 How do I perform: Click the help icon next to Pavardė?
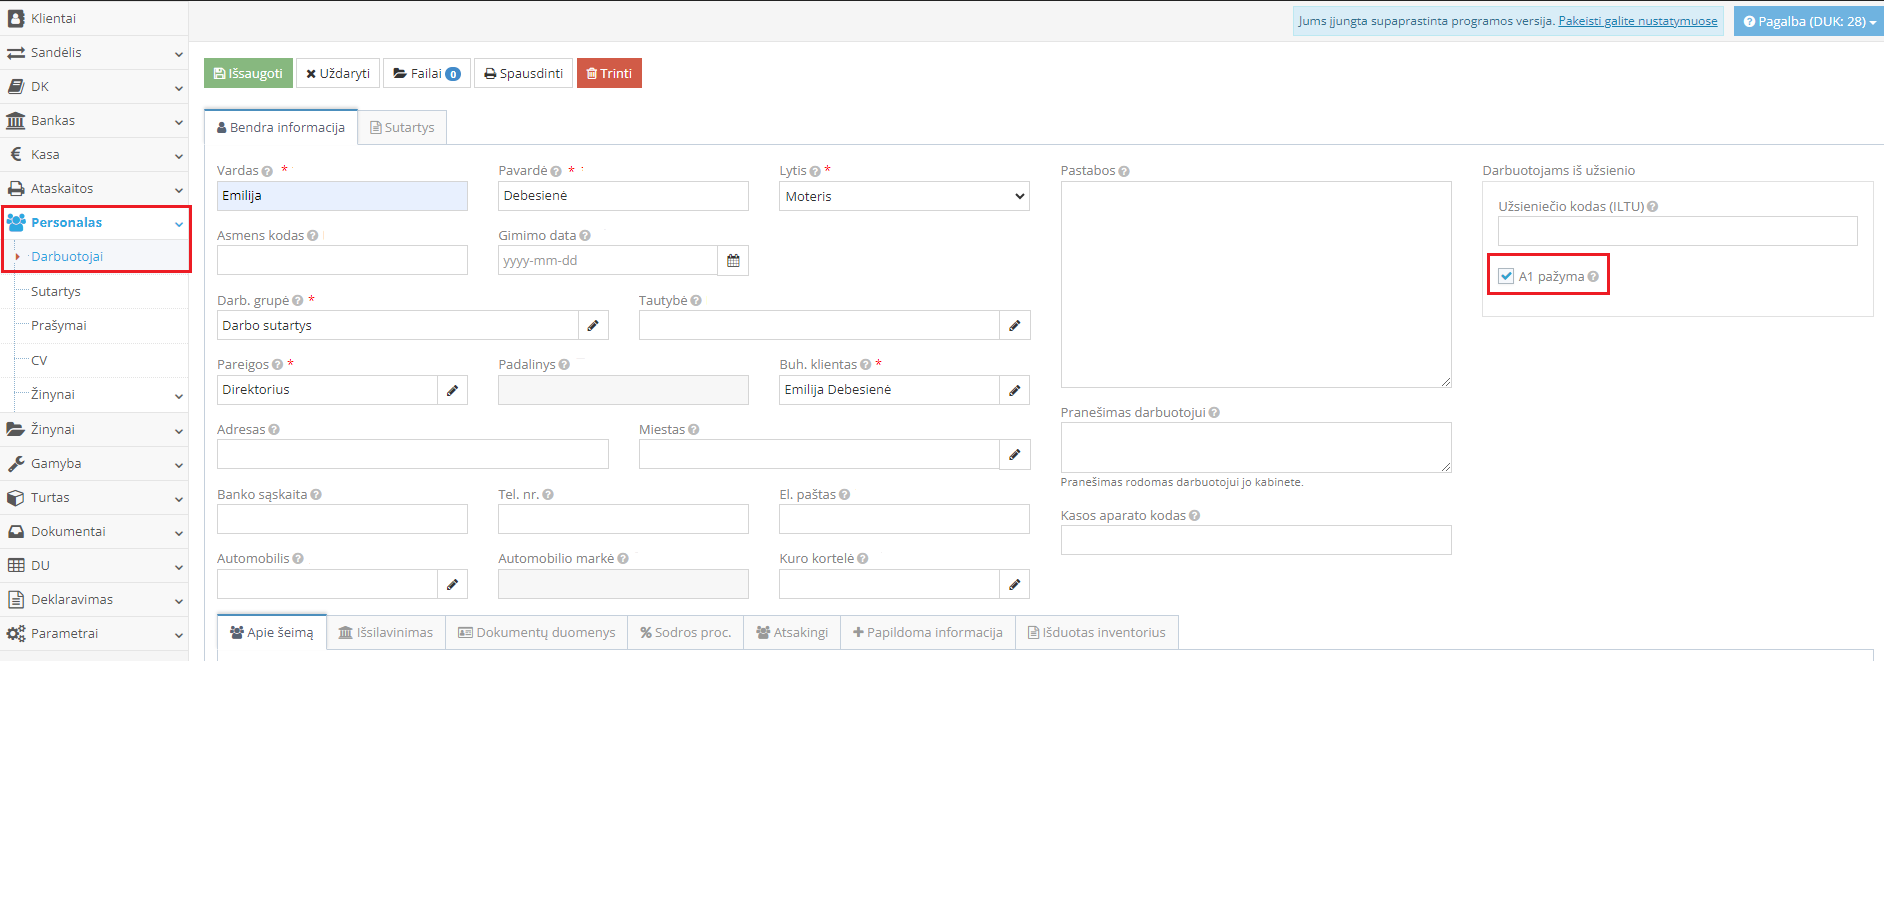click(556, 171)
